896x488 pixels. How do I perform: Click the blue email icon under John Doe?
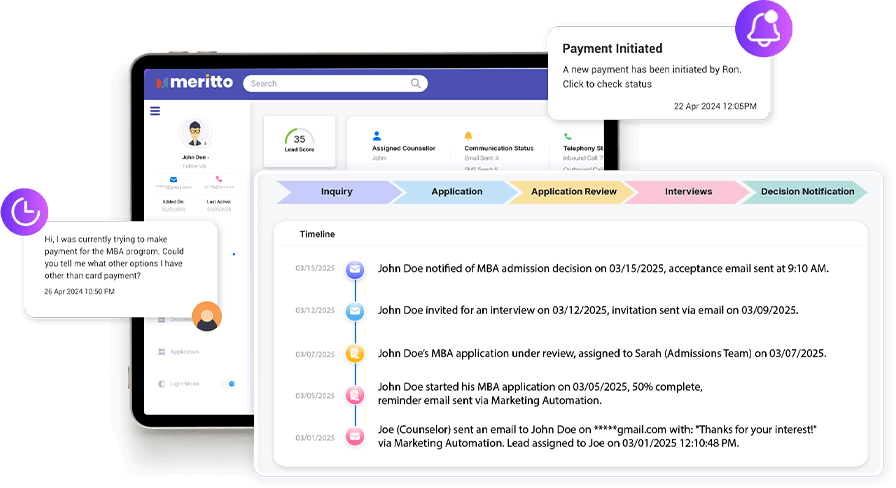(174, 179)
